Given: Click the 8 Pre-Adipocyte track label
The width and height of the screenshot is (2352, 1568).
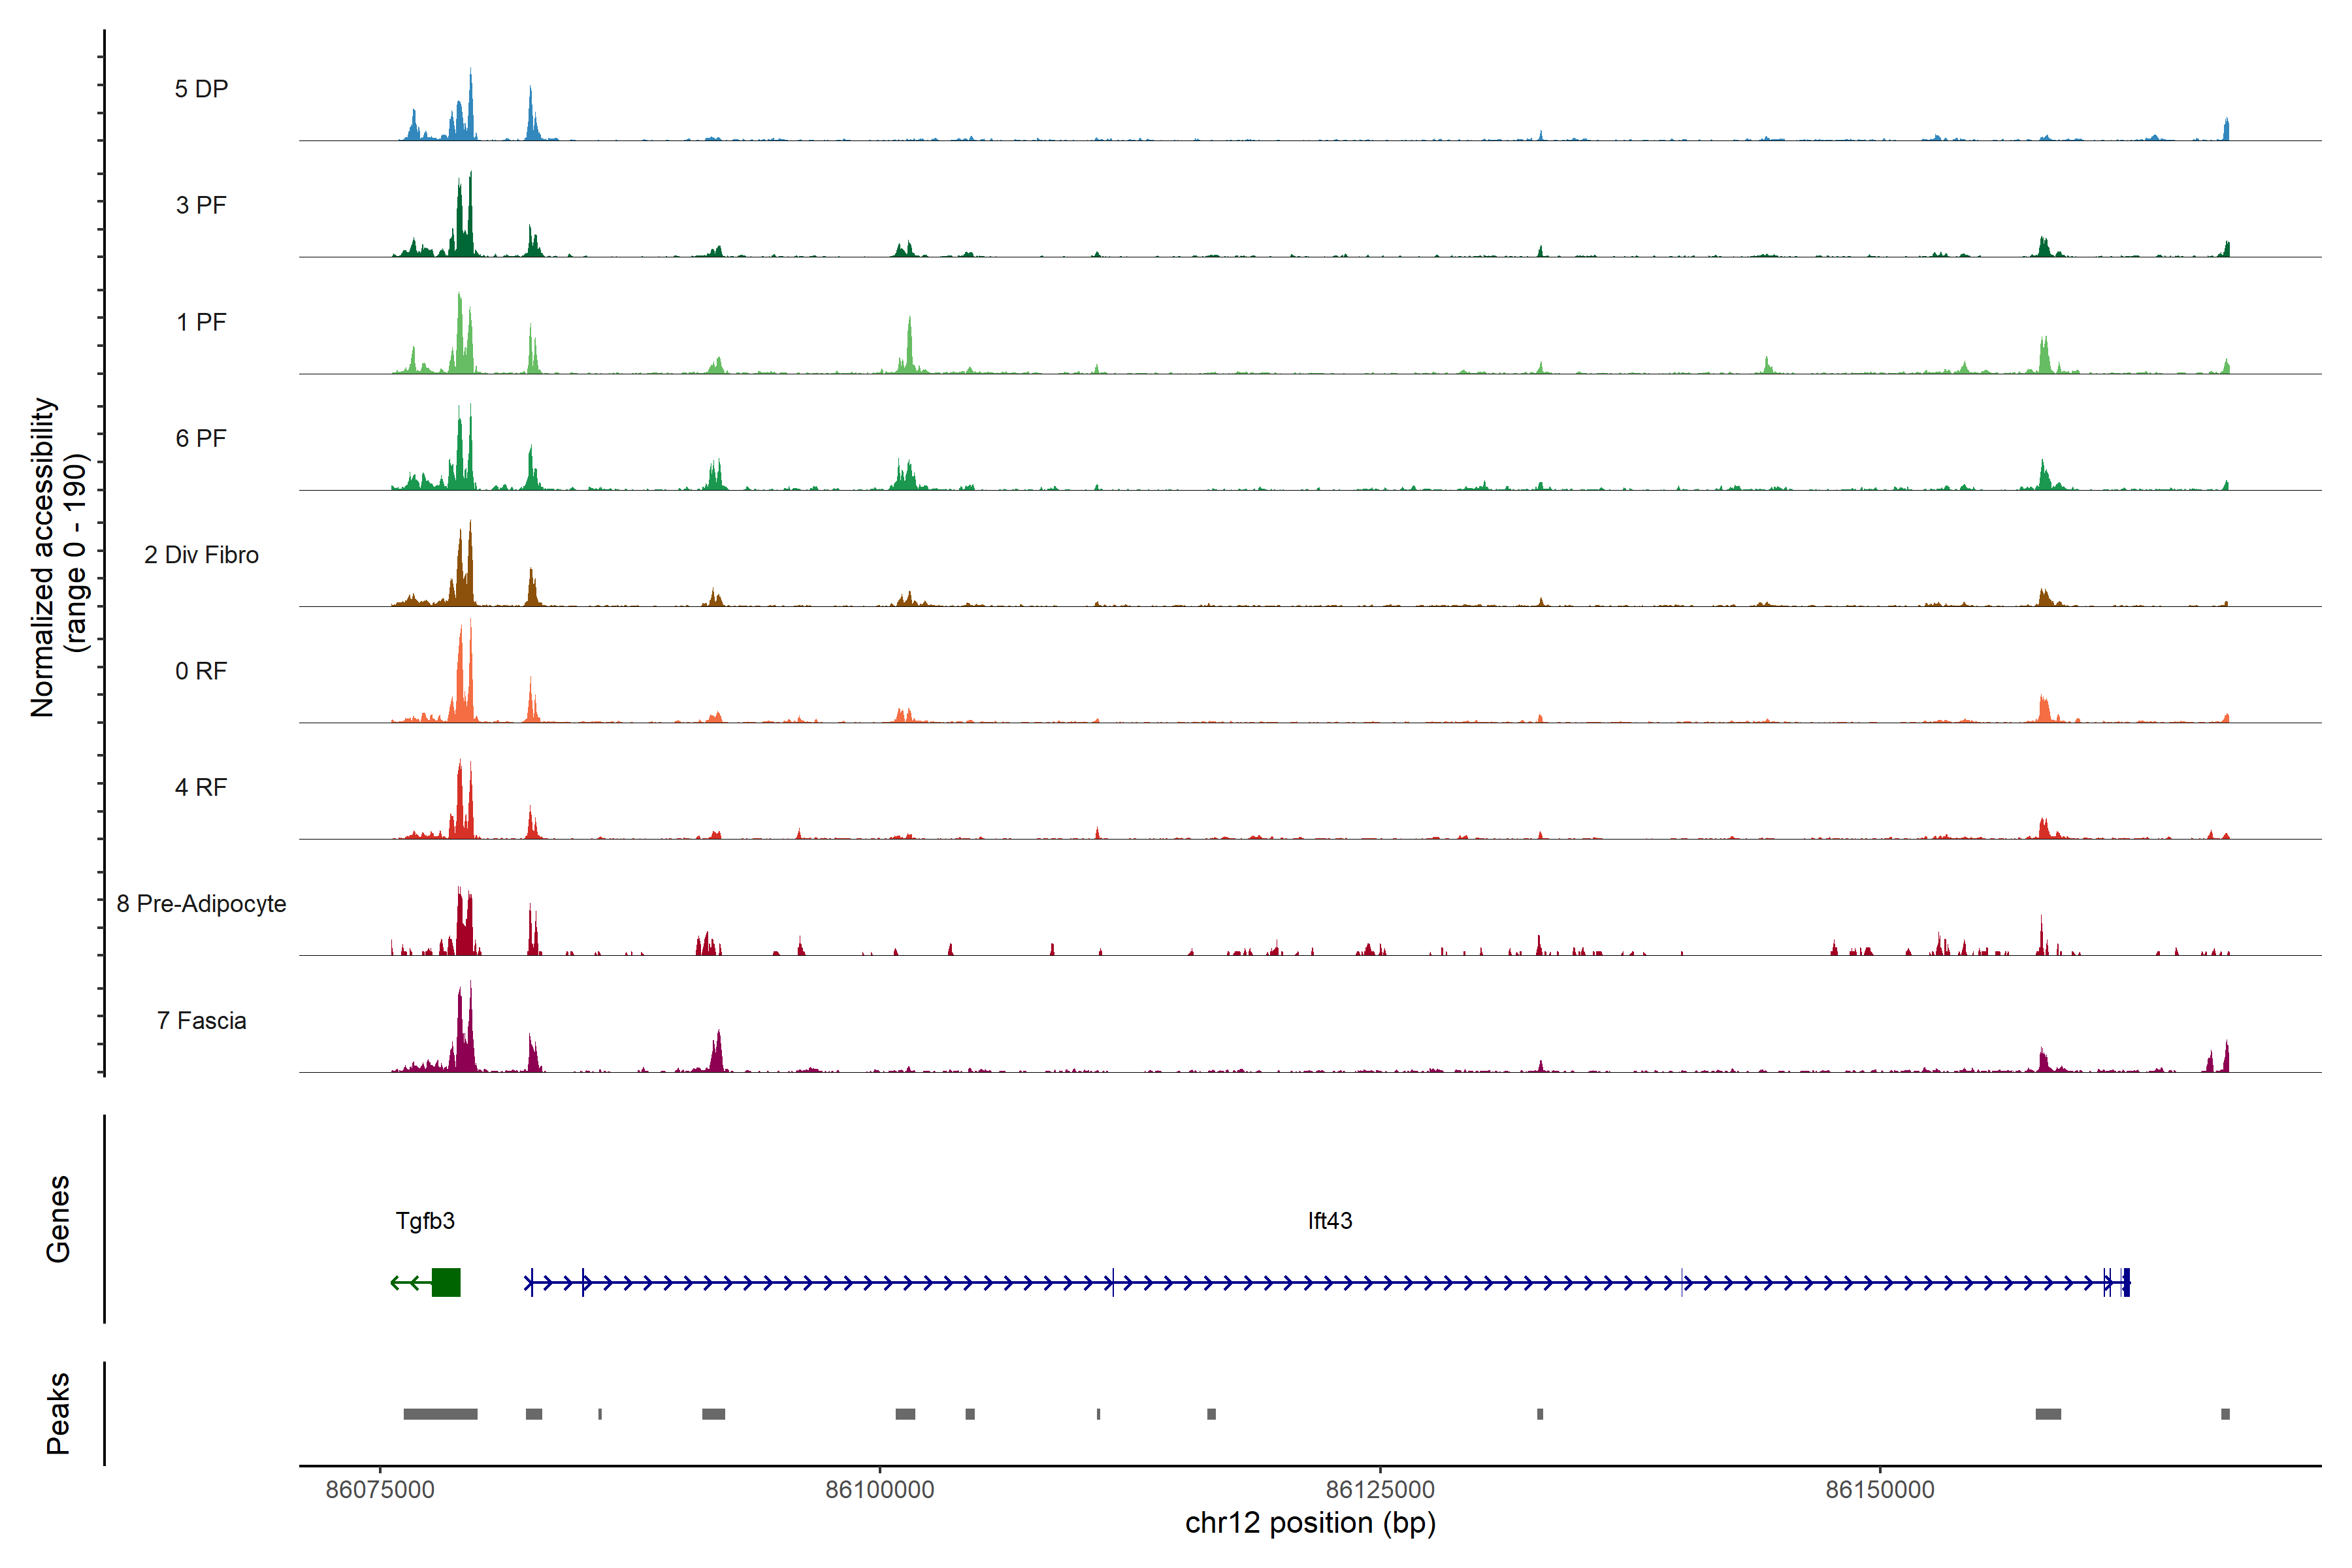Looking at the screenshot, I should click(x=201, y=904).
